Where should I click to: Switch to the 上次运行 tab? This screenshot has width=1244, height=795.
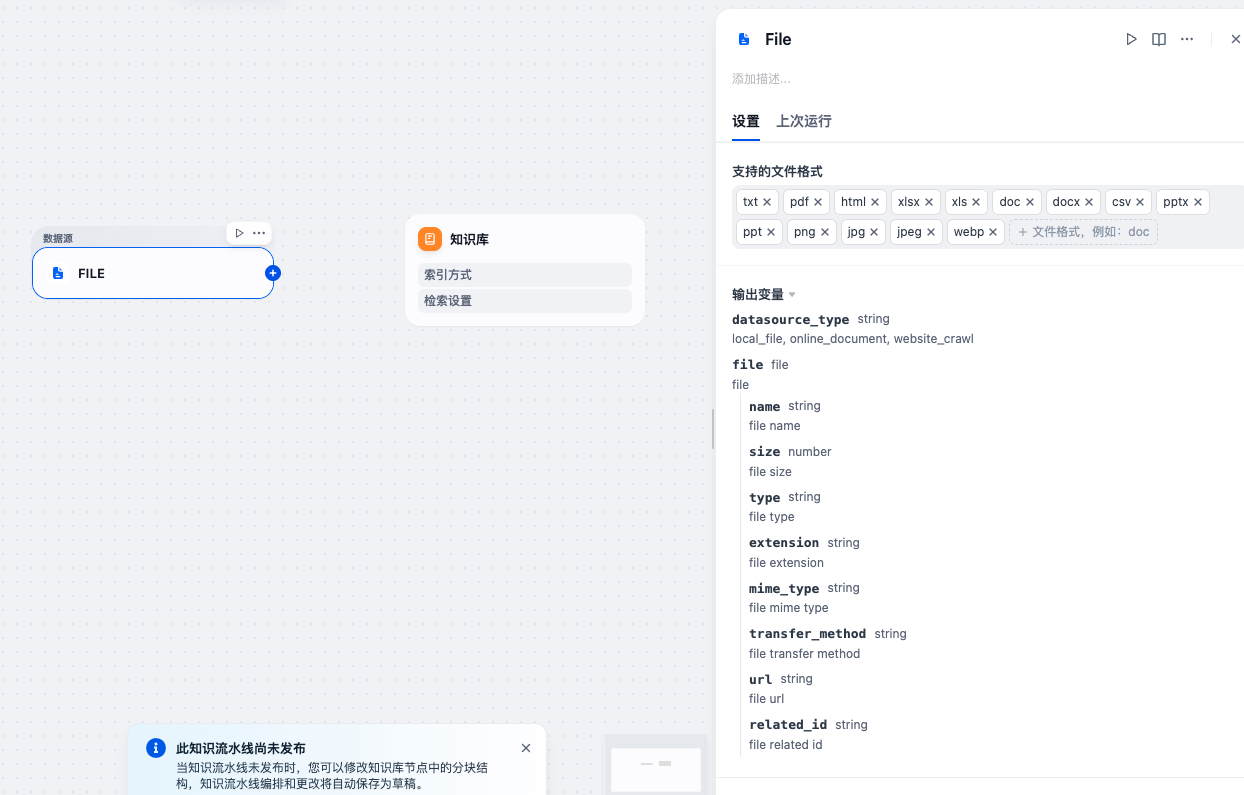coord(805,121)
